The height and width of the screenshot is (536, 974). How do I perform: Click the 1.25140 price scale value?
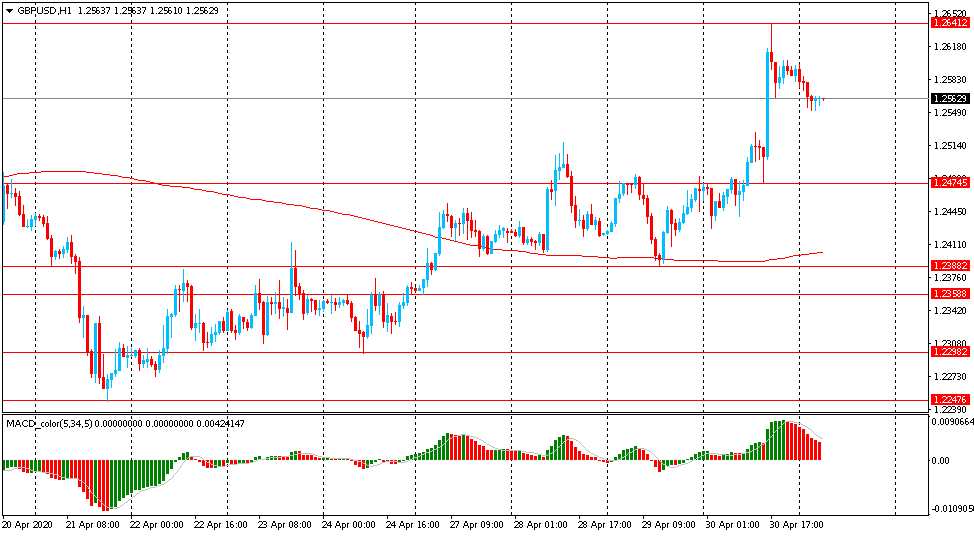[949, 146]
